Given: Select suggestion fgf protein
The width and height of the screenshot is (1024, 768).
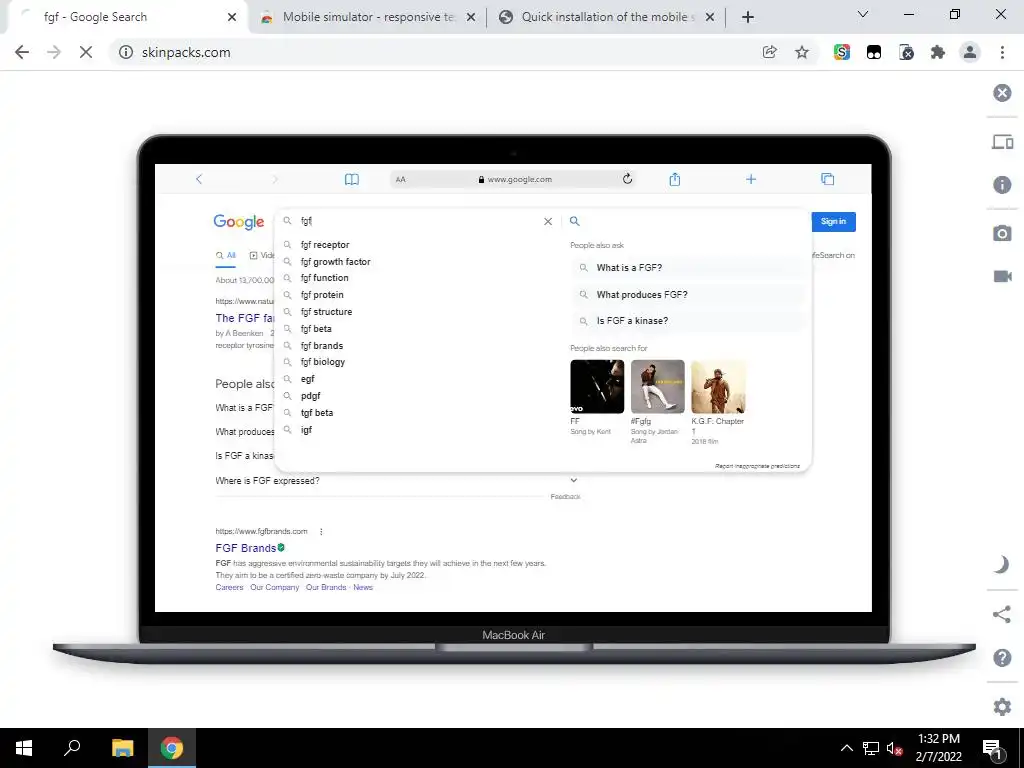Looking at the screenshot, I should click(x=322, y=295).
